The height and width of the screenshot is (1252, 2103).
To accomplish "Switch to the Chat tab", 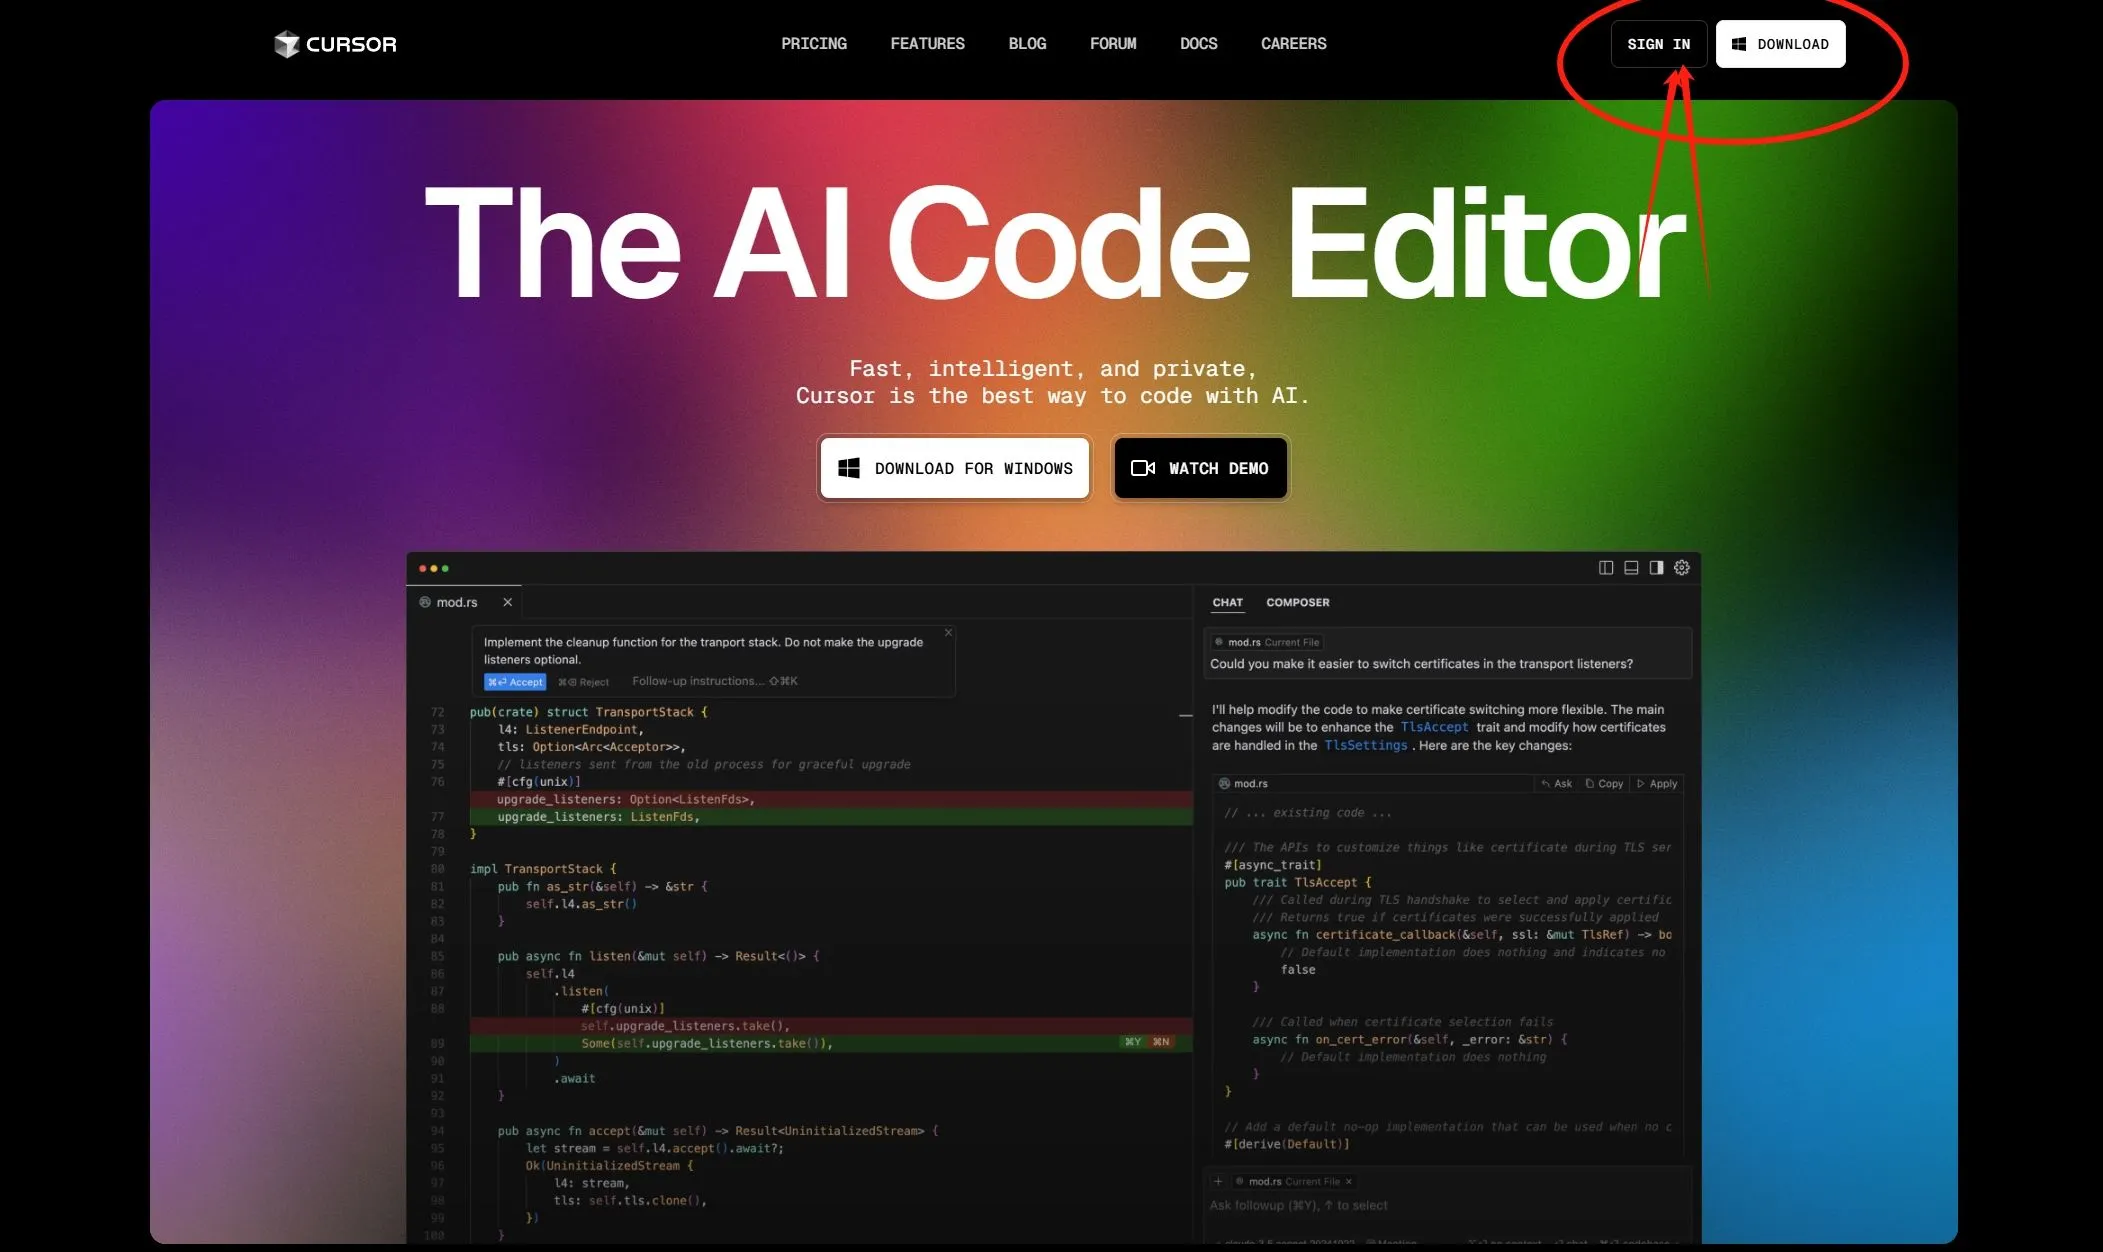I will (1227, 602).
